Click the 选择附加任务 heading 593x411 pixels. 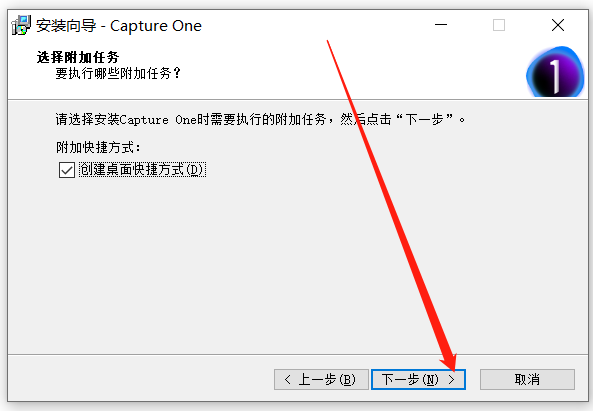click(x=78, y=57)
